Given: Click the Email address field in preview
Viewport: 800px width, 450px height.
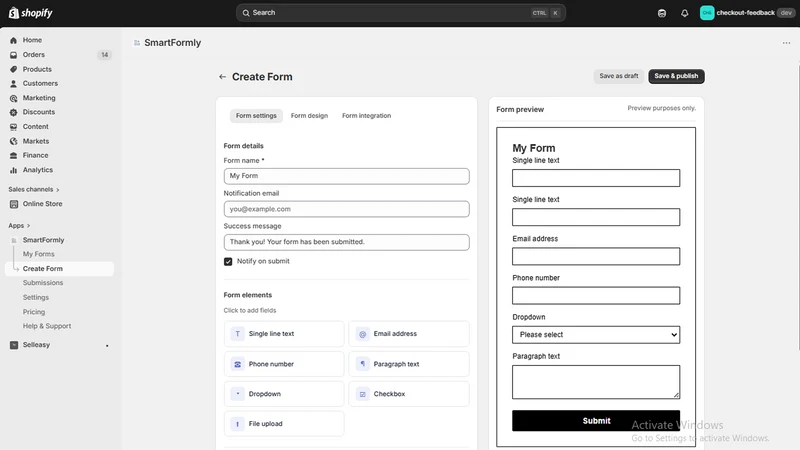Looking at the screenshot, I should click(596, 256).
